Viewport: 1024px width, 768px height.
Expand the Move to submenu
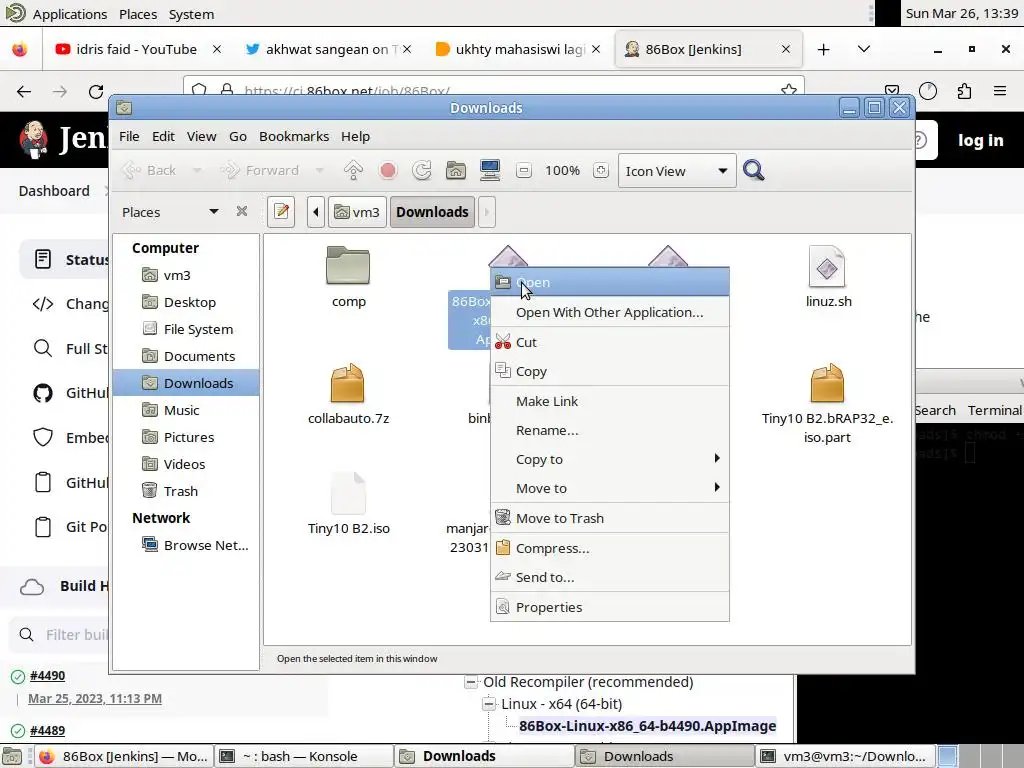pyautogui.click(x=609, y=488)
